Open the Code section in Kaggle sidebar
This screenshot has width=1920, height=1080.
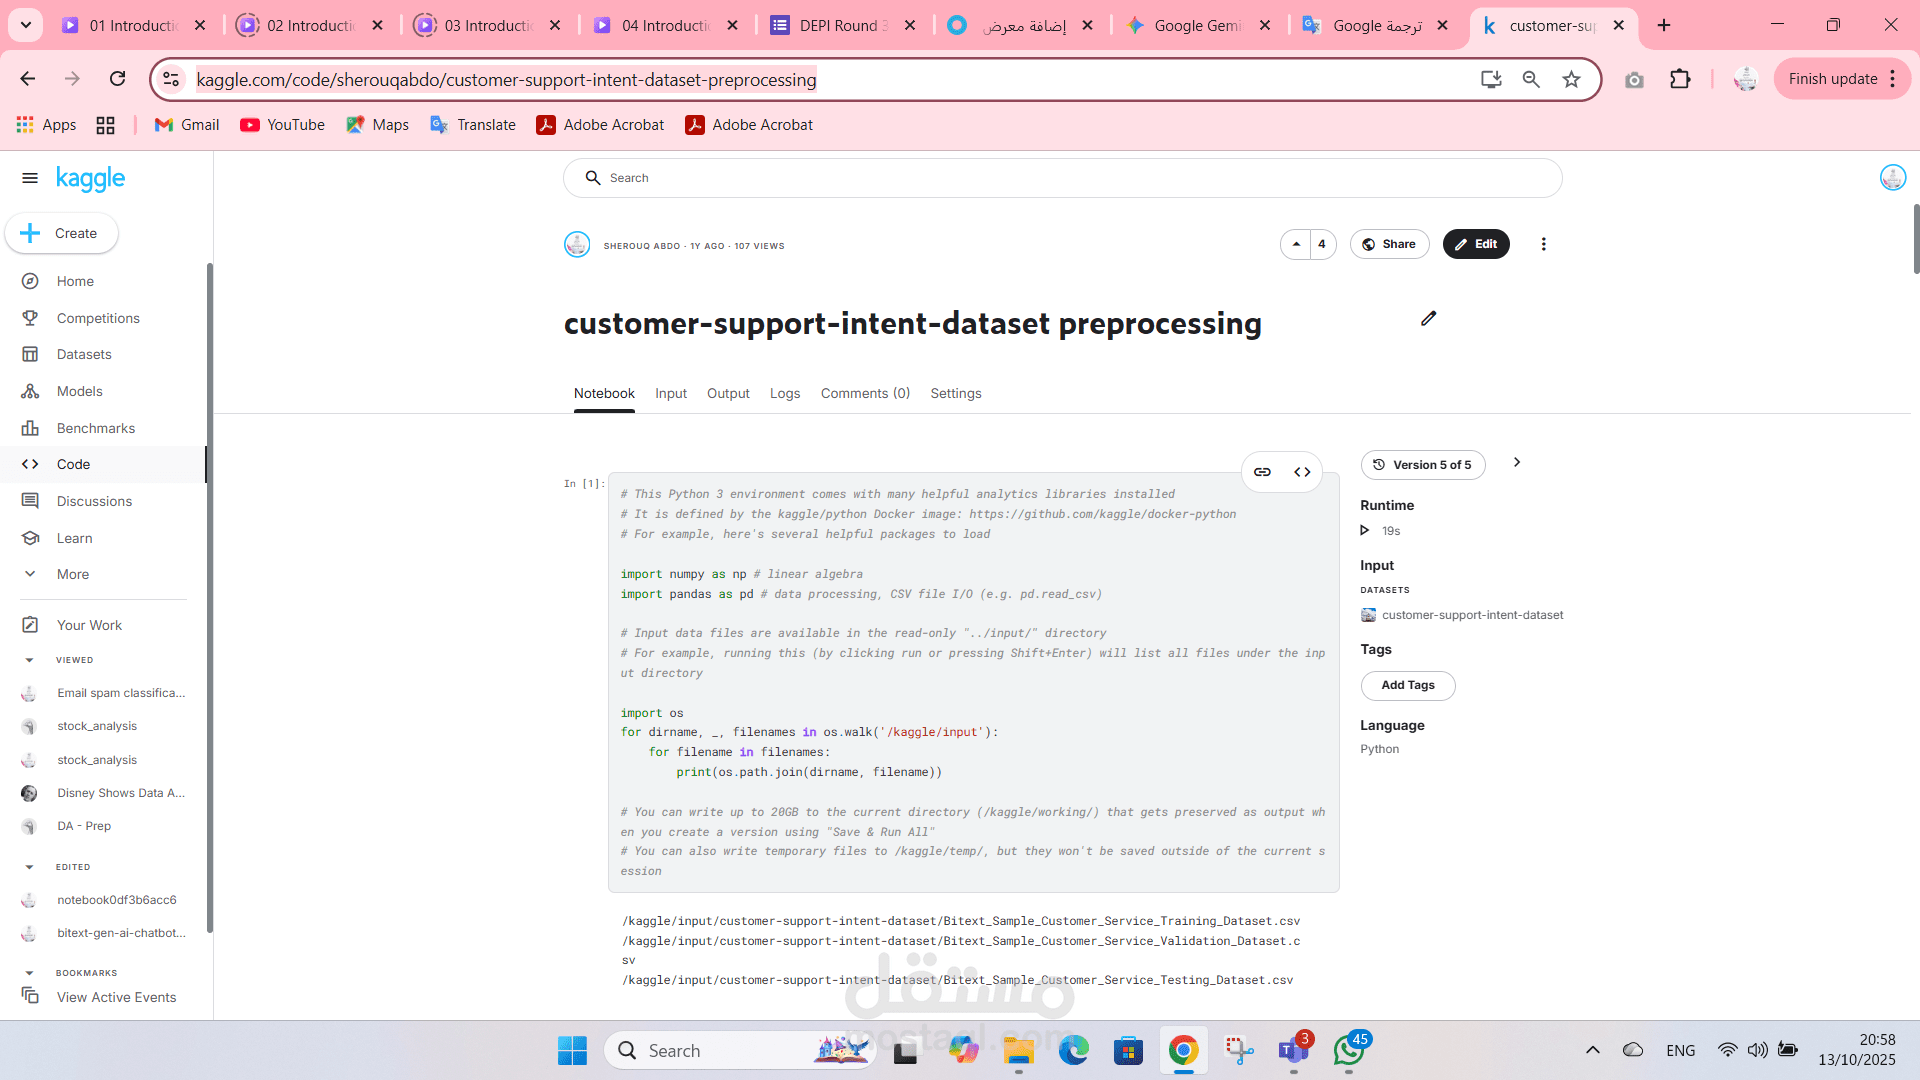[x=72, y=464]
